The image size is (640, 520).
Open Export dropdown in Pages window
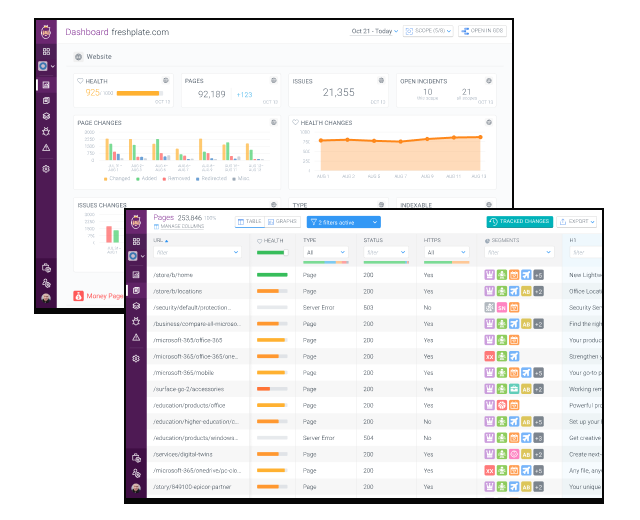[577, 222]
